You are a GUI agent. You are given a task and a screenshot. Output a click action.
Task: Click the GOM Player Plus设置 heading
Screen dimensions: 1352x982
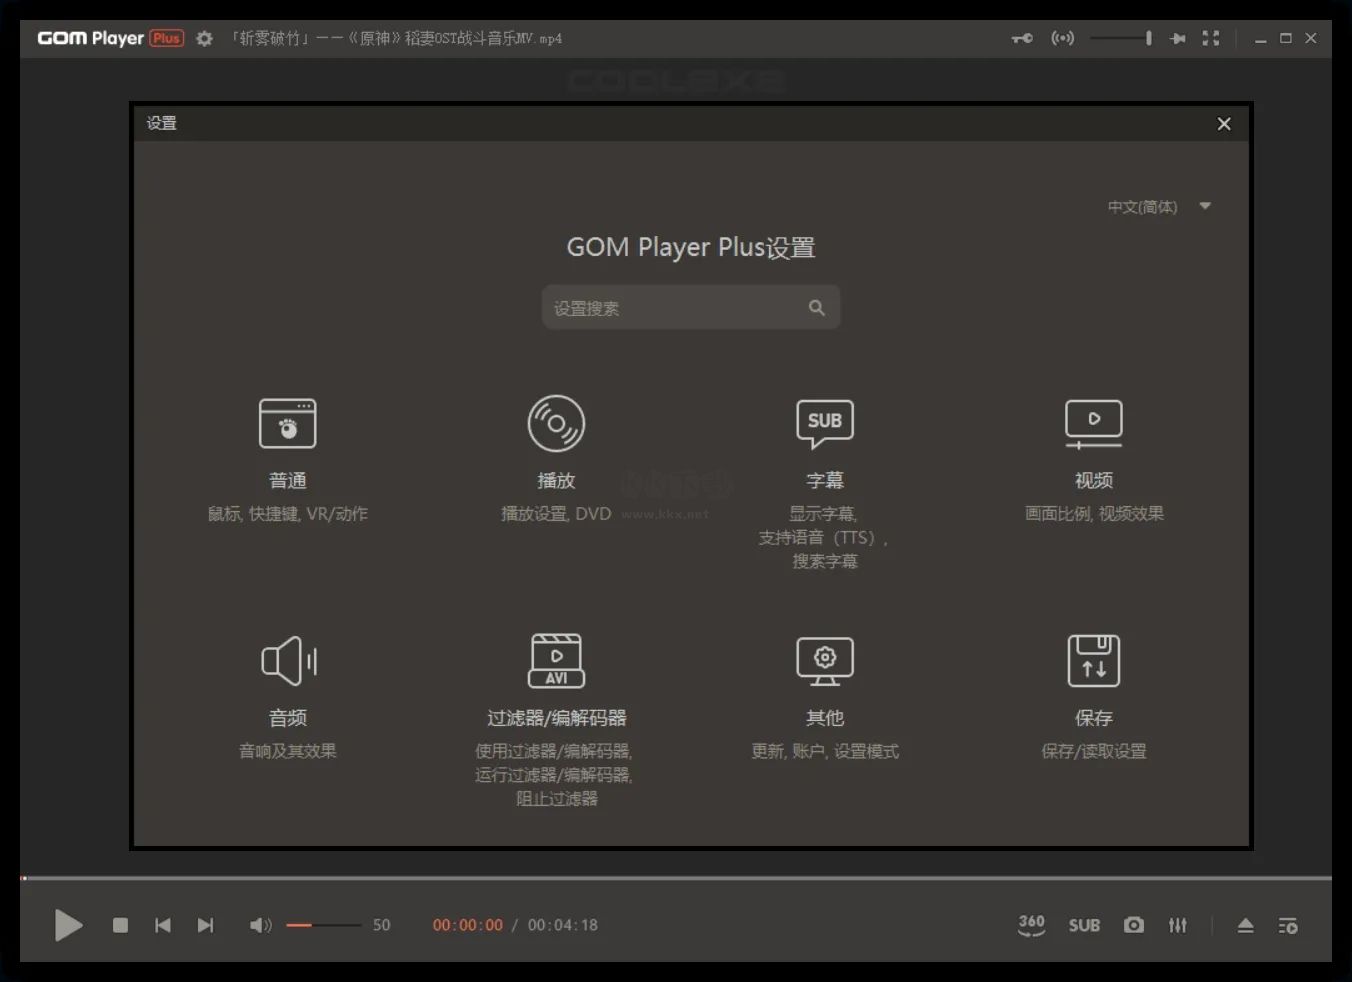tap(691, 247)
